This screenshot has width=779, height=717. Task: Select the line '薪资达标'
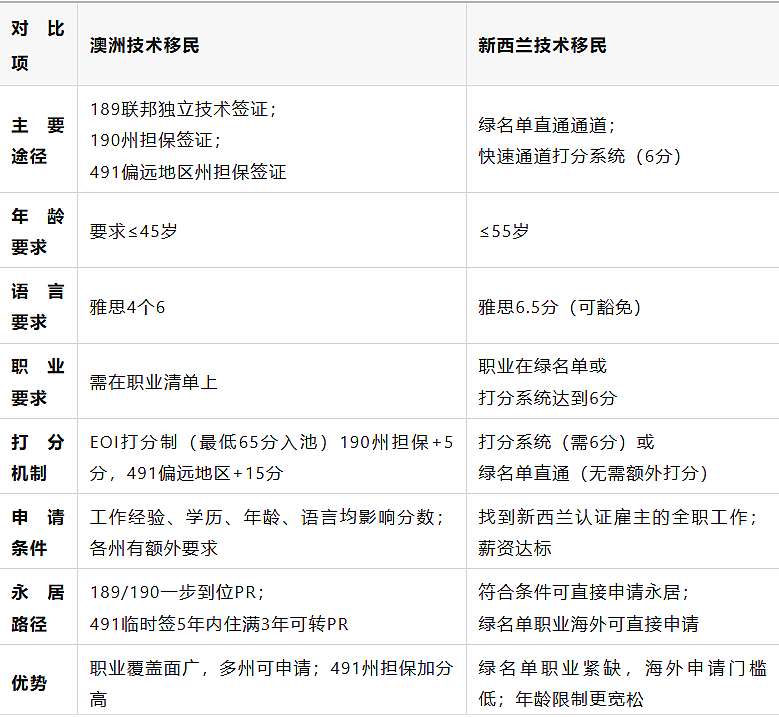point(515,548)
